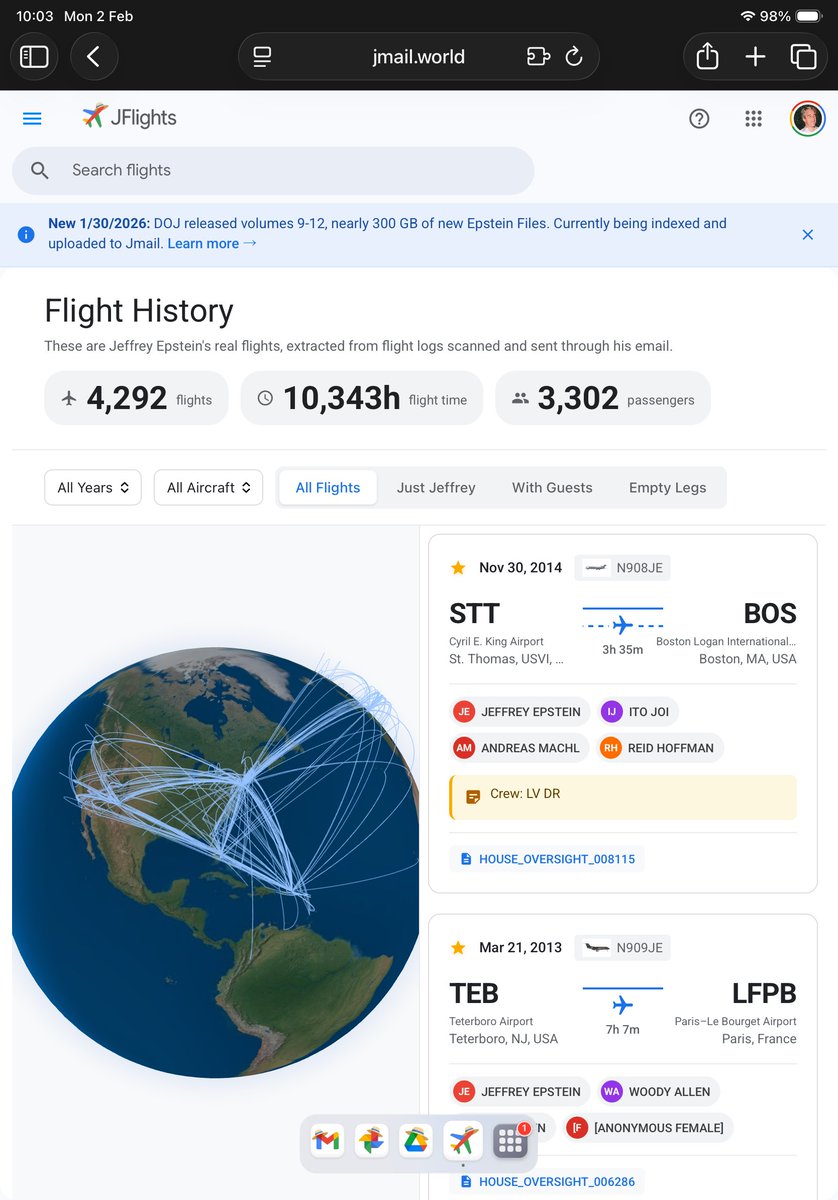Click the 4,292 flights stat
The height and width of the screenshot is (1200, 838).
(x=137, y=398)
